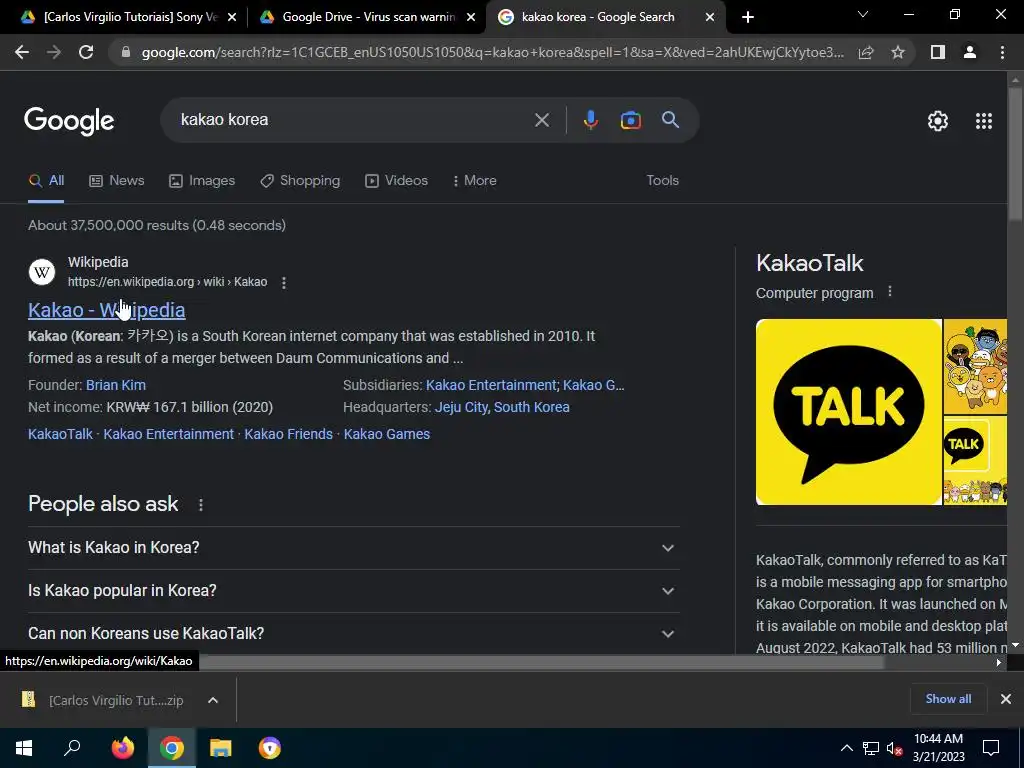Open the Chrome side panel icon
The width and height of the screenshot is (1024, 768).
938,52
